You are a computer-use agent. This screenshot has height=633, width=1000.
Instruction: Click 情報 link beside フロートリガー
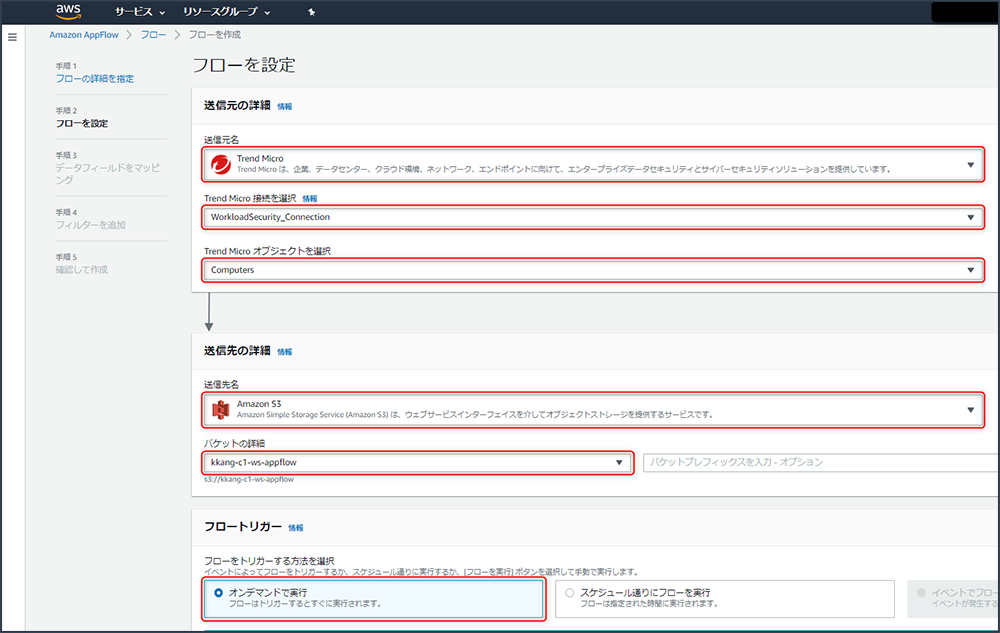click(296, 527)
